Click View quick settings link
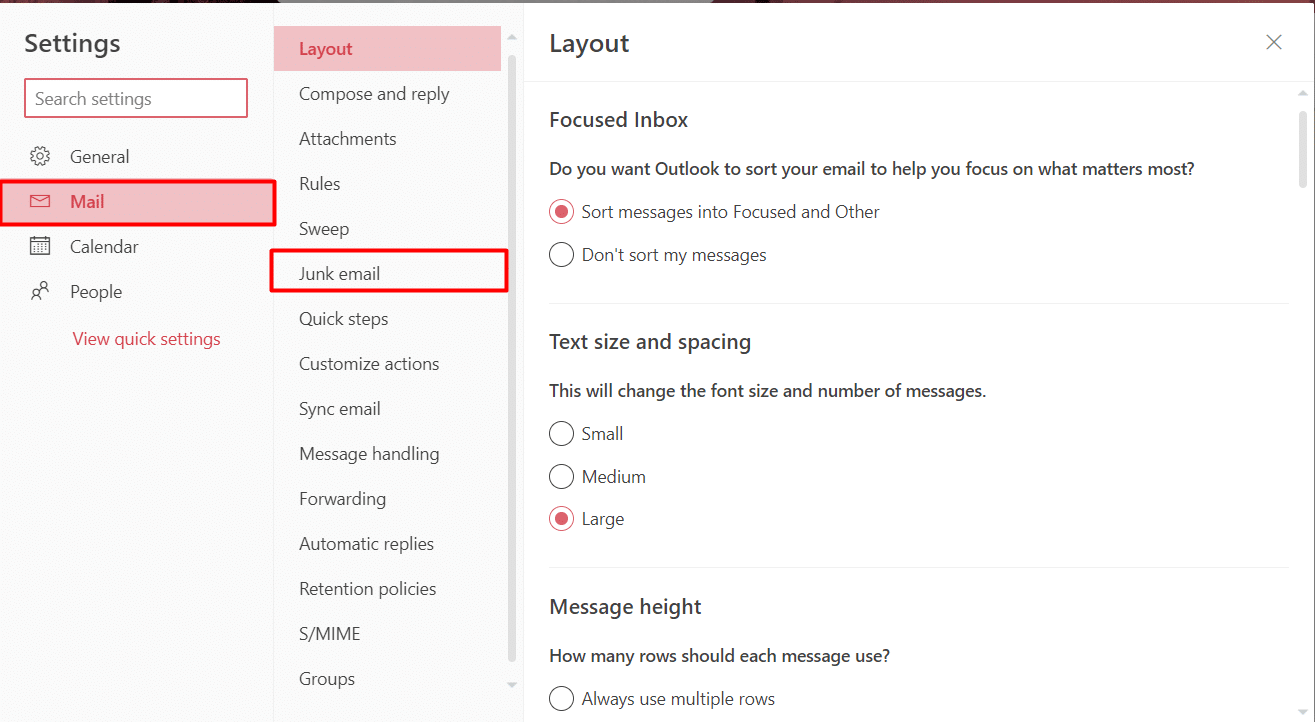1315x722 pixels. (x=147, y=339)
